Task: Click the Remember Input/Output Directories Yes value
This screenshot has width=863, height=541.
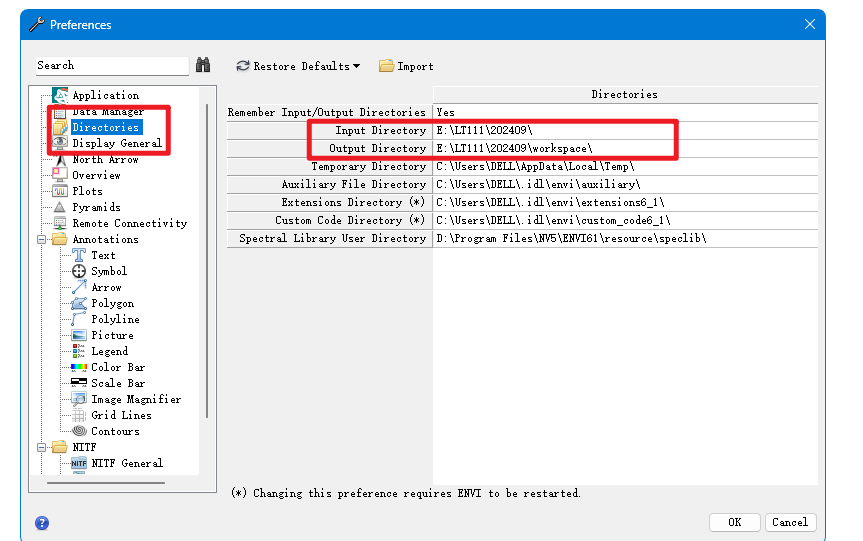Action: click(625, 112)
